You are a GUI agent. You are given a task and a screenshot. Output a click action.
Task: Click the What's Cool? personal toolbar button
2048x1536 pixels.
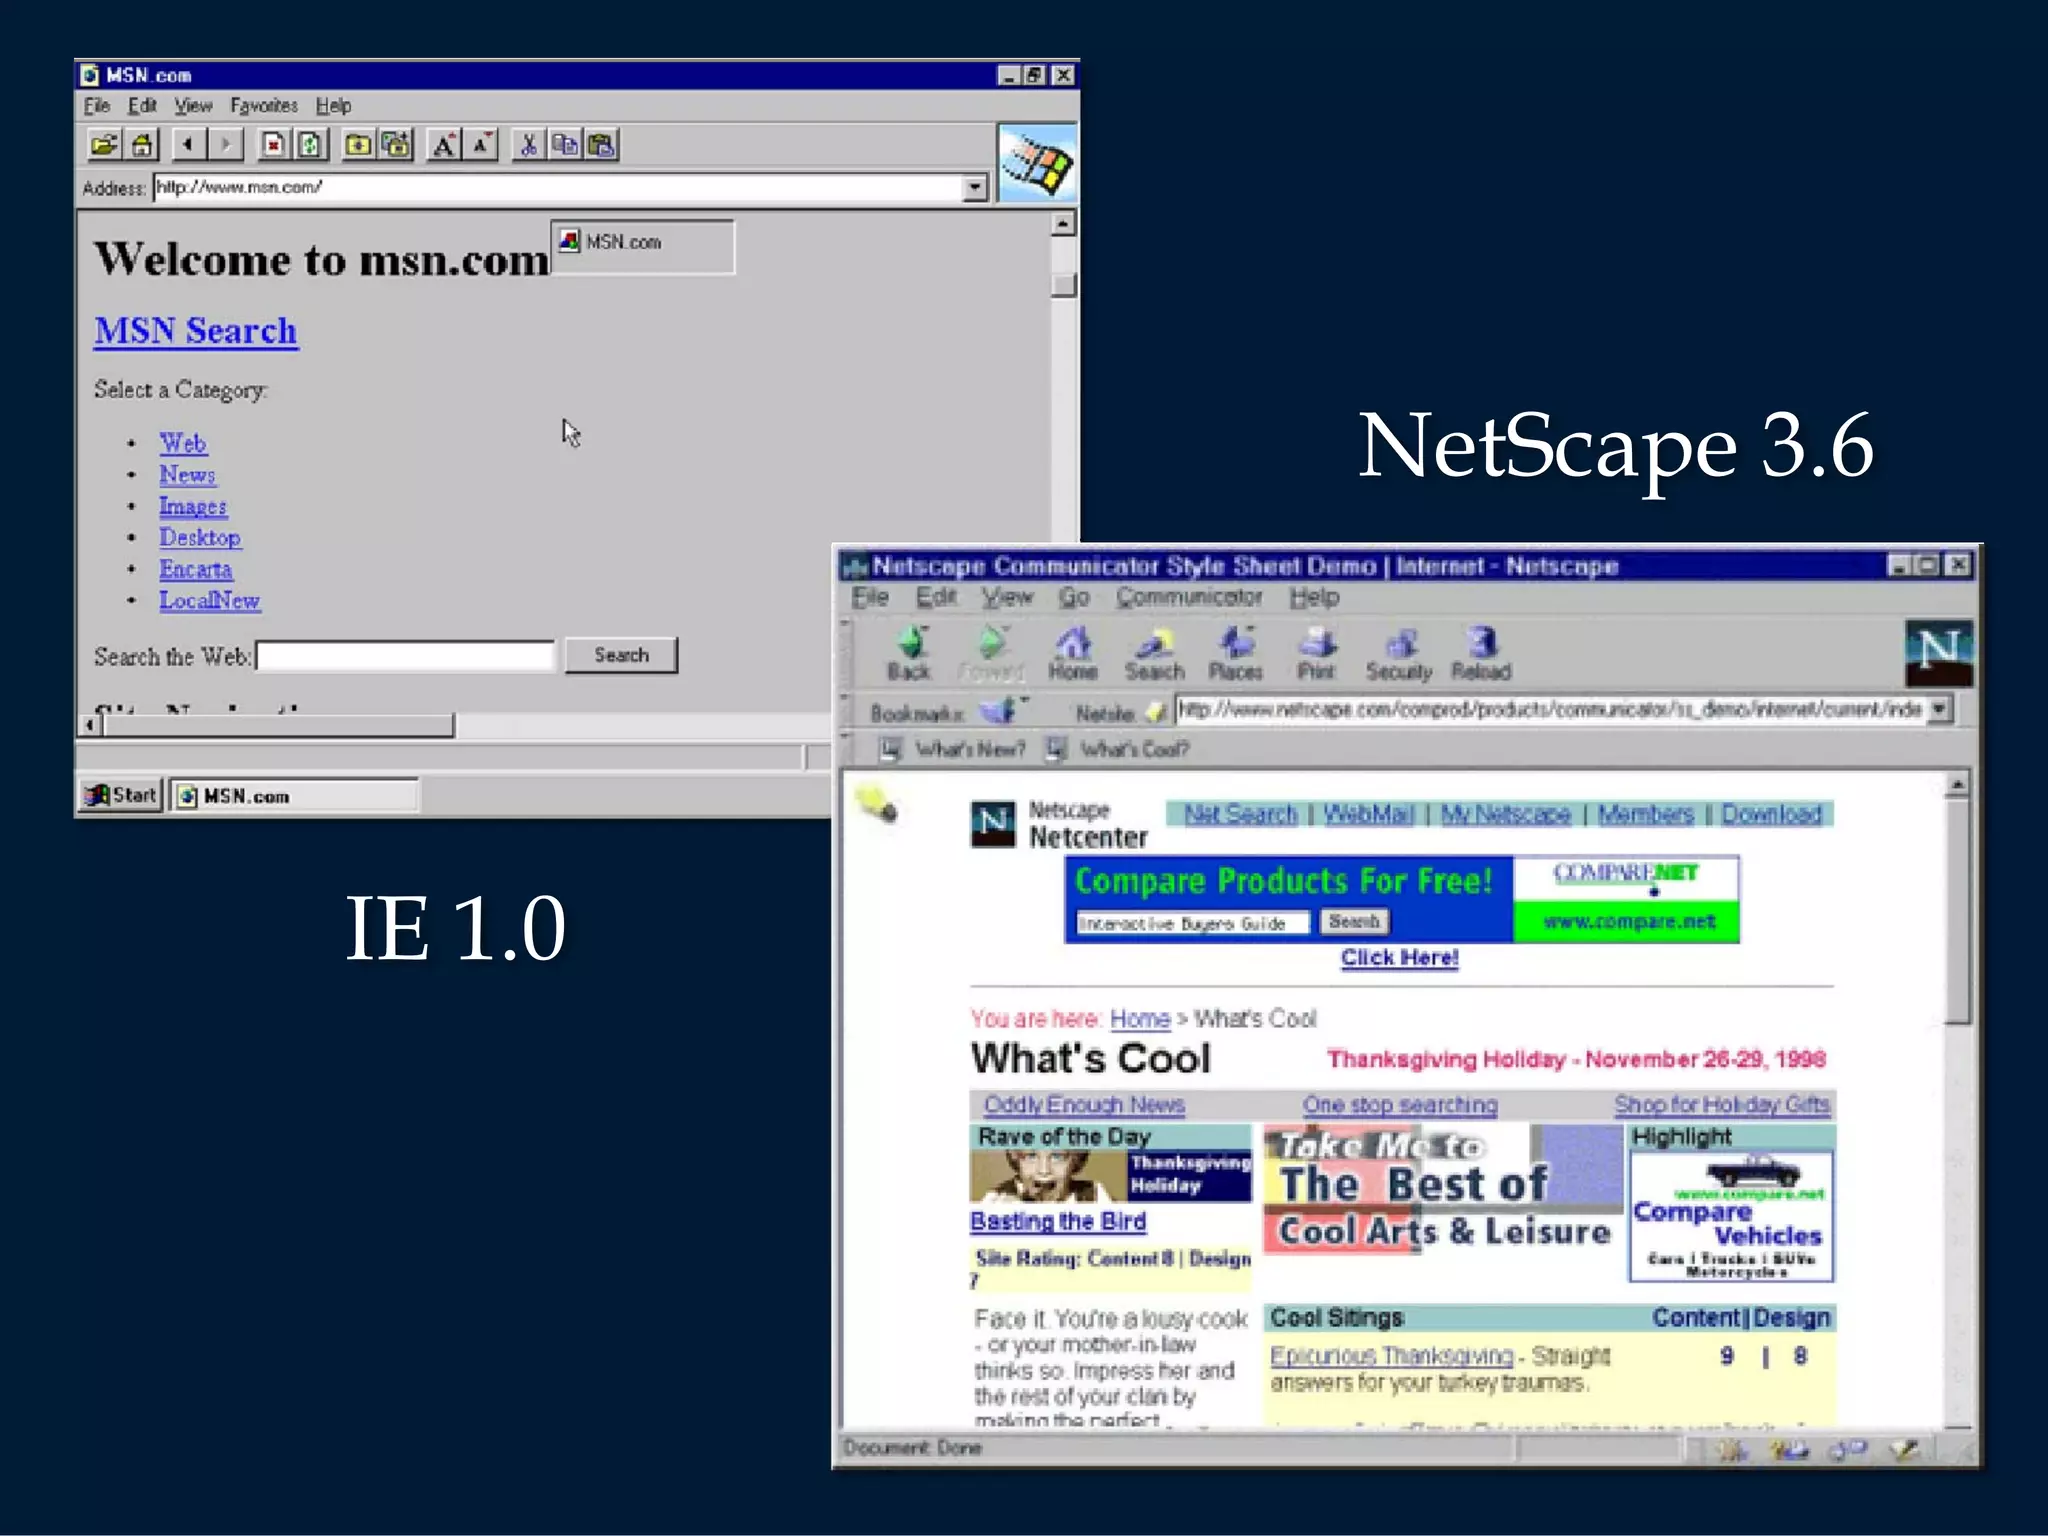pyautogui.click(x=1118, y=749)
